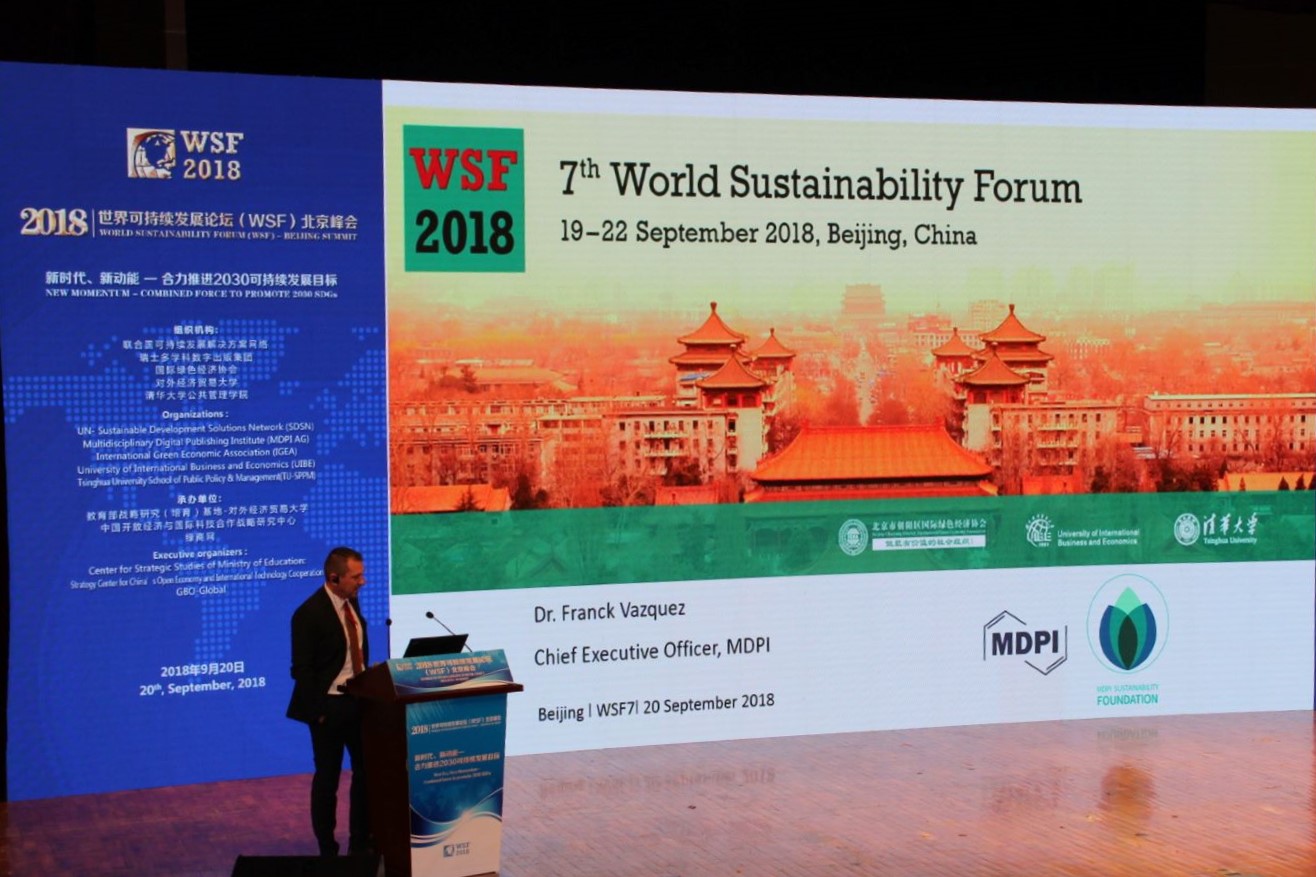This screenshot has width=1316, height=877.
Task: Click "20th, September, 2018" on the blue banner
Action: [202, 686]
